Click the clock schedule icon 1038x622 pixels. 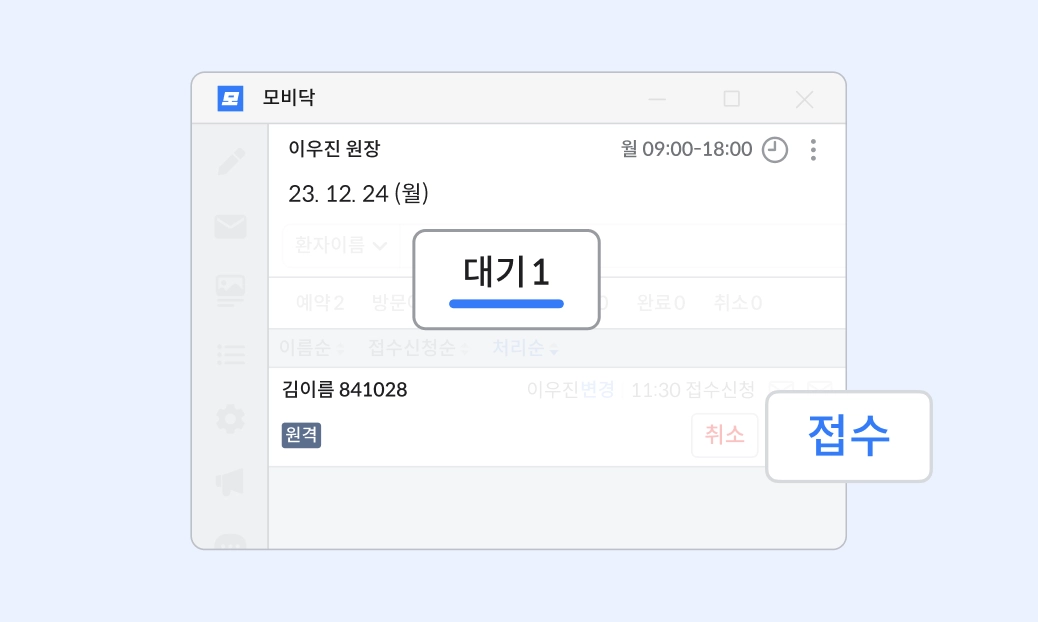[775, 150]
